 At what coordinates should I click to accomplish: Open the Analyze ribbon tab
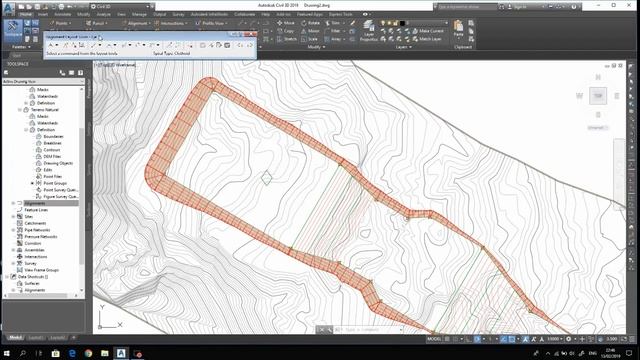[104, 14]
